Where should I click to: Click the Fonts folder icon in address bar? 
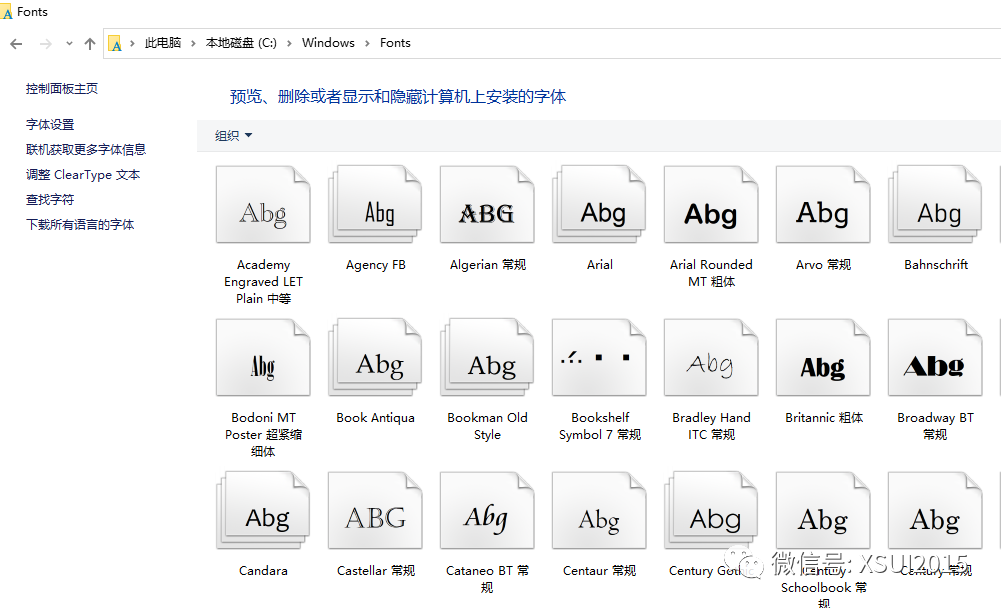115,43
